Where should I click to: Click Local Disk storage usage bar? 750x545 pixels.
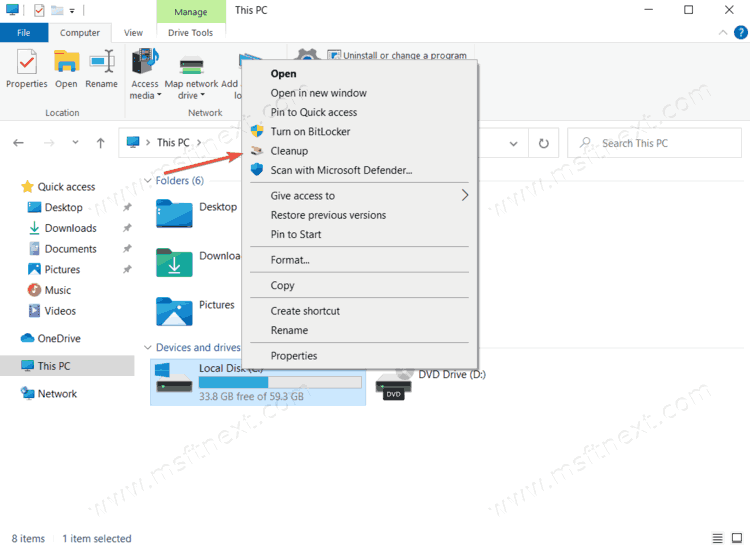click(280, 382)
